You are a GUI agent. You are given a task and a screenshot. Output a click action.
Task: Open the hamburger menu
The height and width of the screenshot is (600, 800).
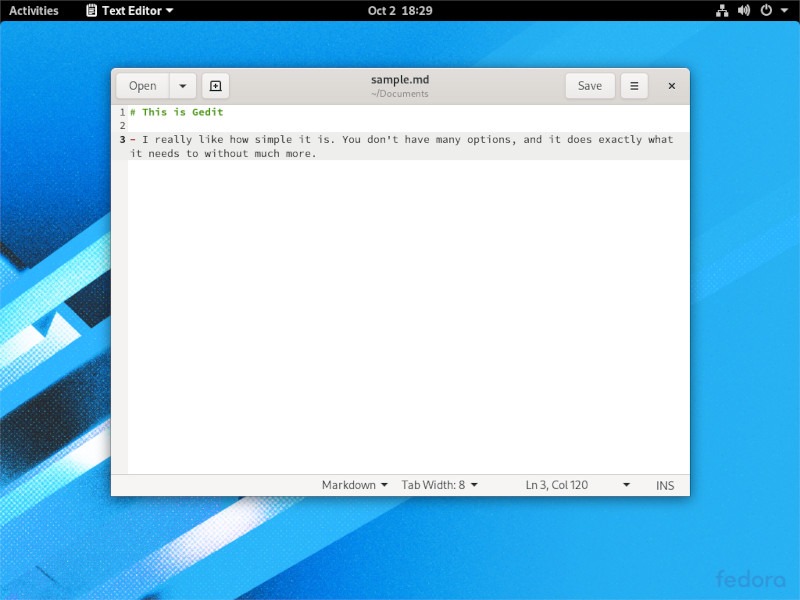(x=634, y=86)
